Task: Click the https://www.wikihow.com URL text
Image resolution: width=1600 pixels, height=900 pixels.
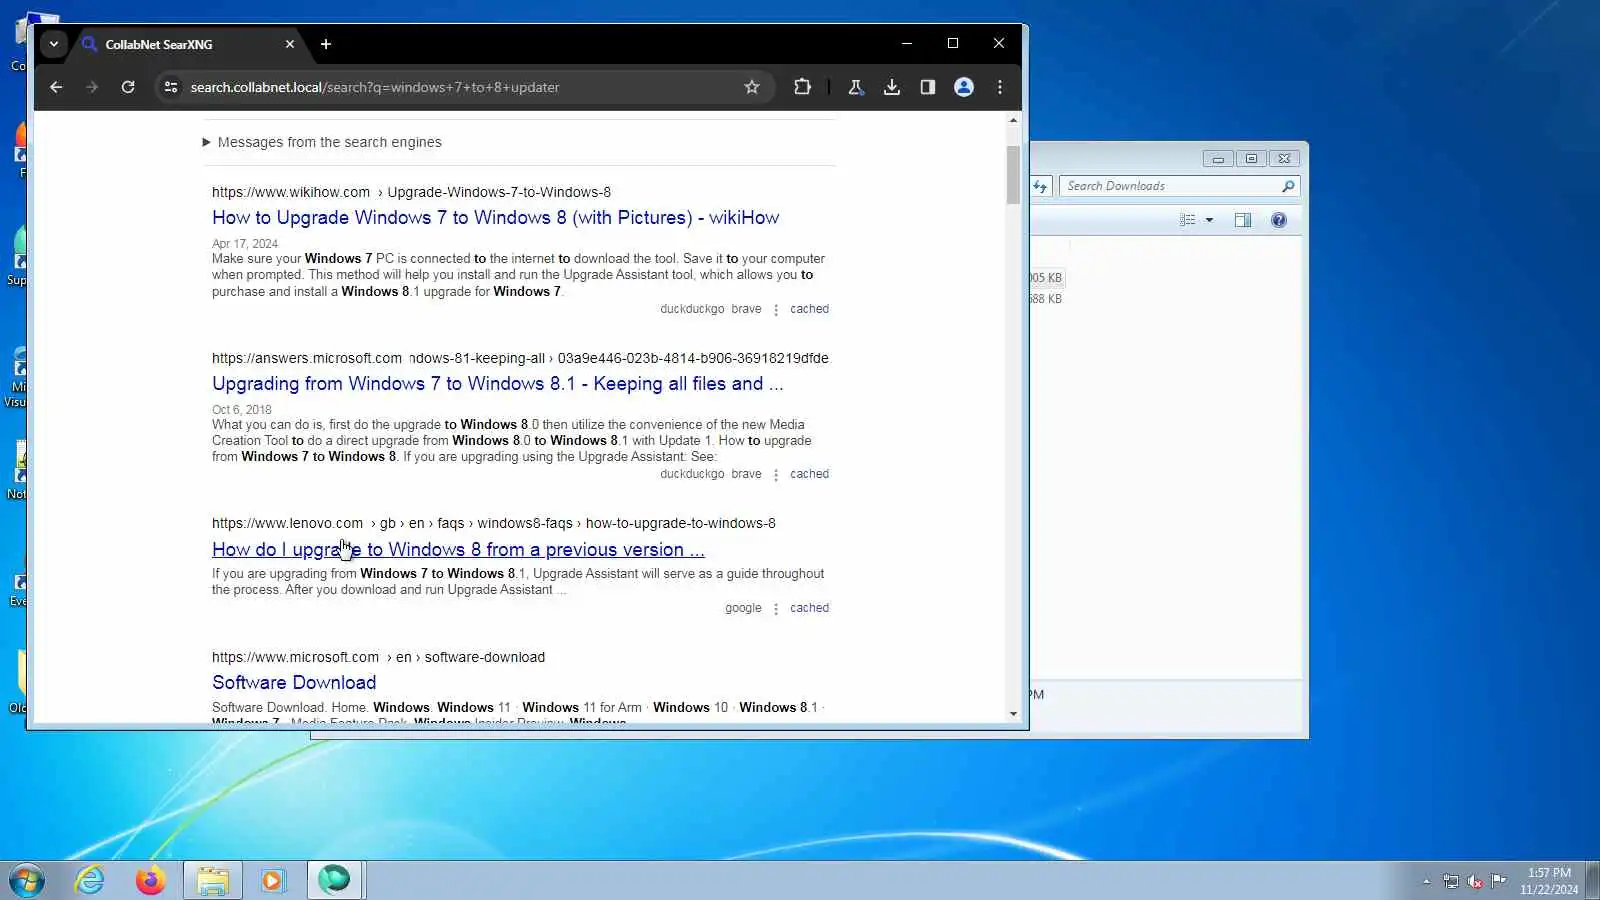Action: 291,192
